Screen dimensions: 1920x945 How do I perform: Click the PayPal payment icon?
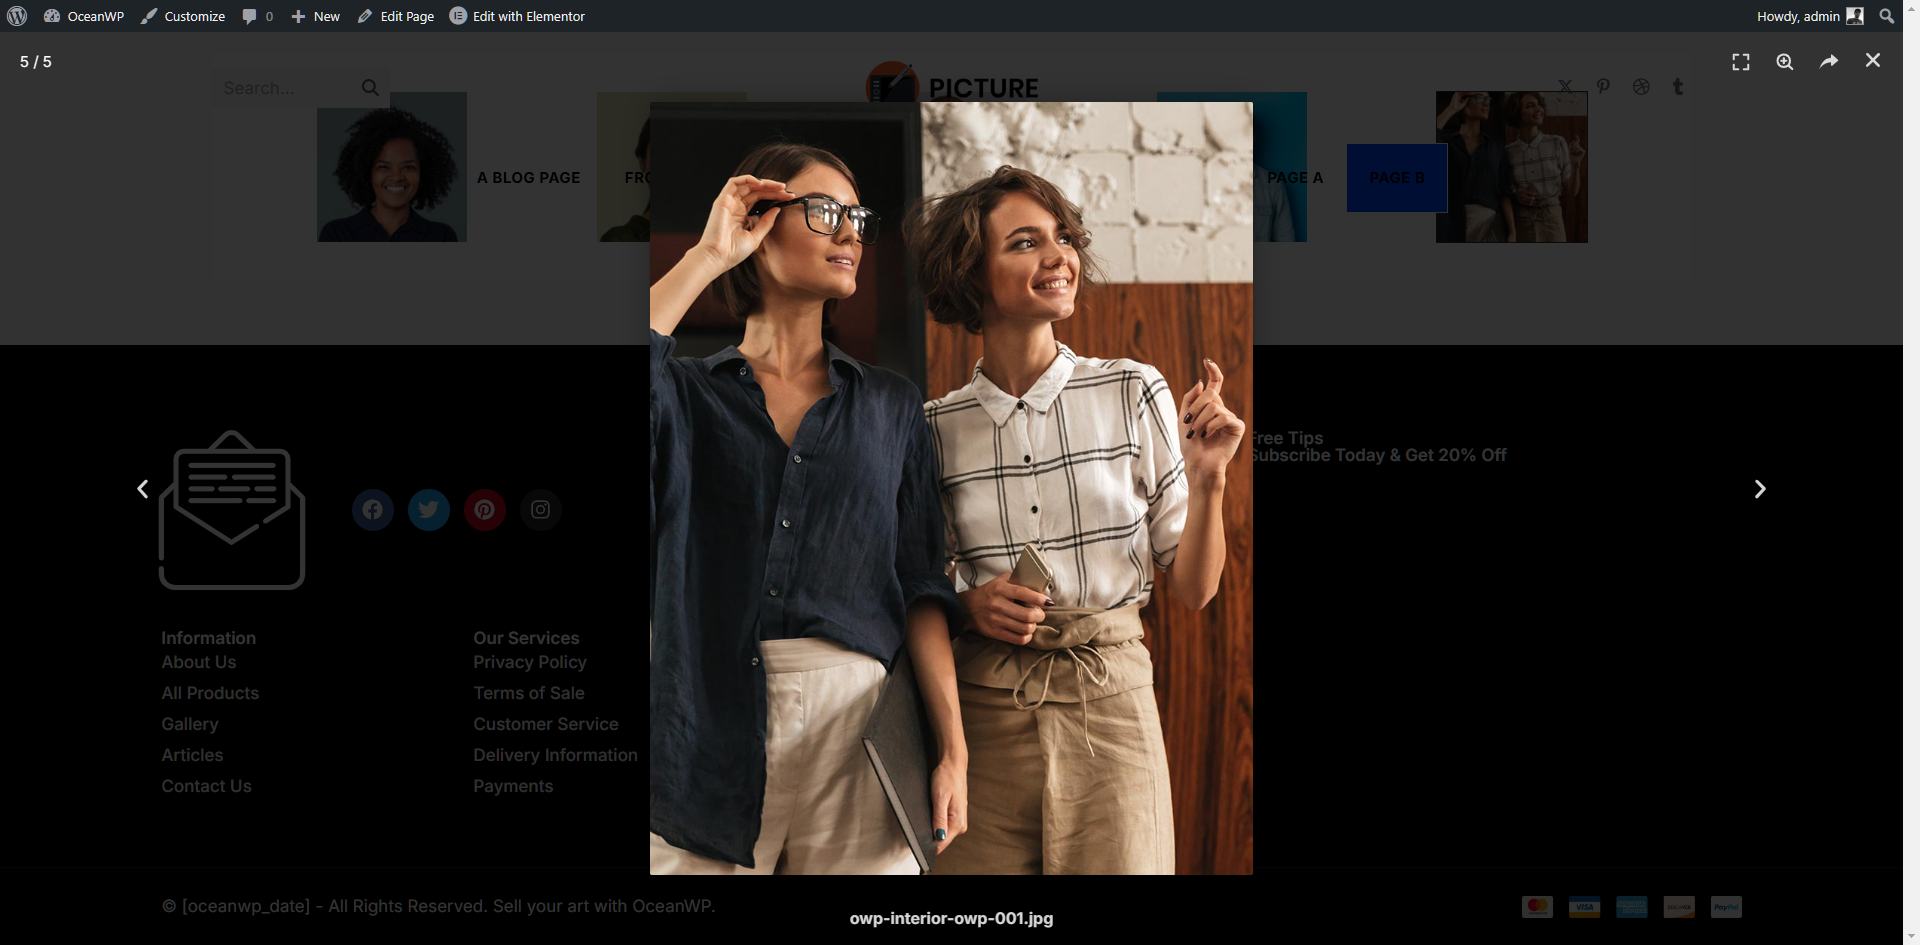pyautogui.click(x=1726, y=907)
